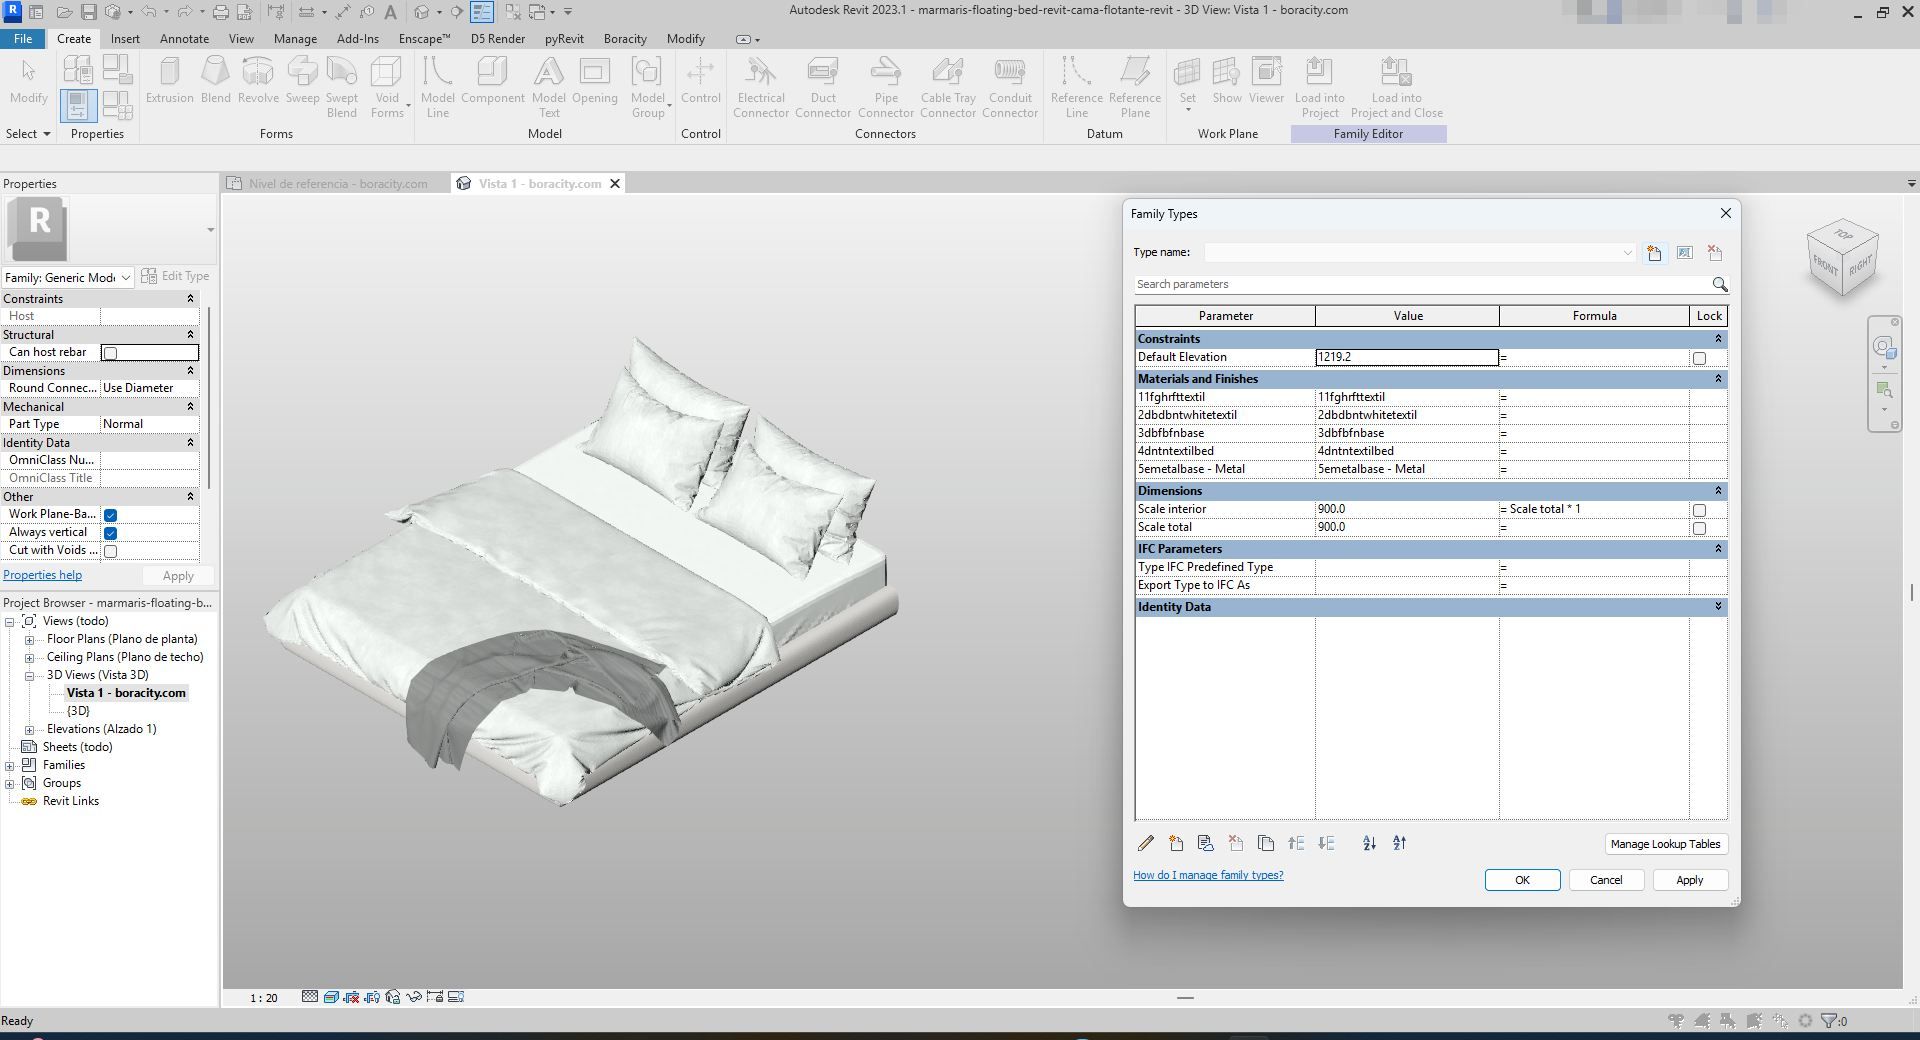Open the Pipe Connector tool
The height and width of the screenshot is (1040, 1920).
pos(886,87)
